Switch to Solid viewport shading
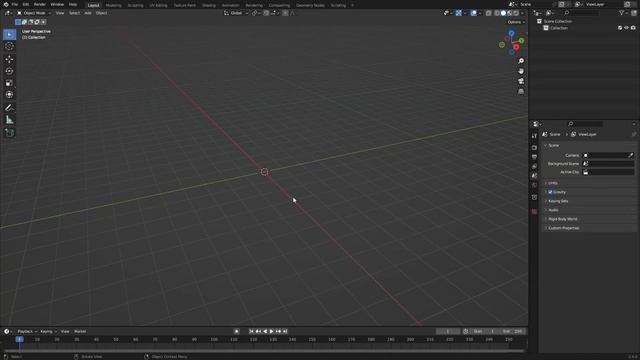Screen dimensions: 640x360 (503, 13)
